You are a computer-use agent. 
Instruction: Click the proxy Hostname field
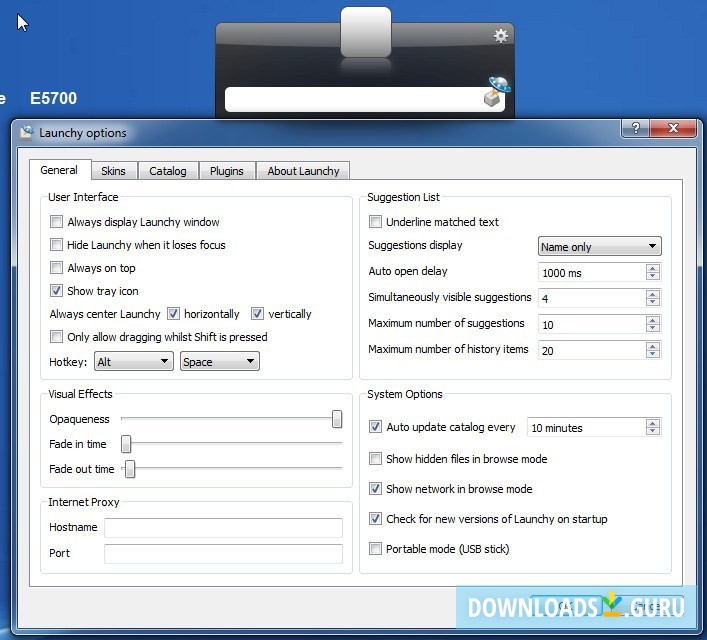[x=223, y=527]
